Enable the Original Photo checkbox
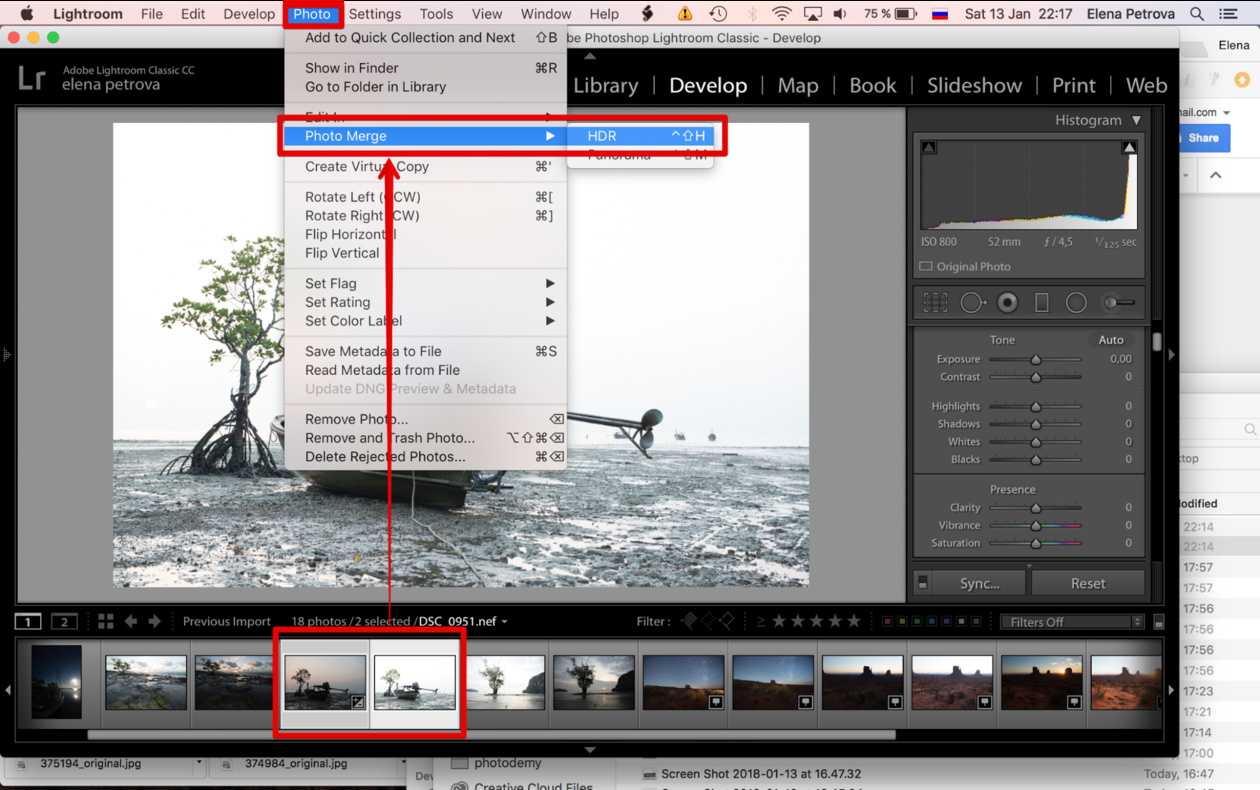Image resolution: width=1260 pixels, height=790 pixels. pos(925,267)
